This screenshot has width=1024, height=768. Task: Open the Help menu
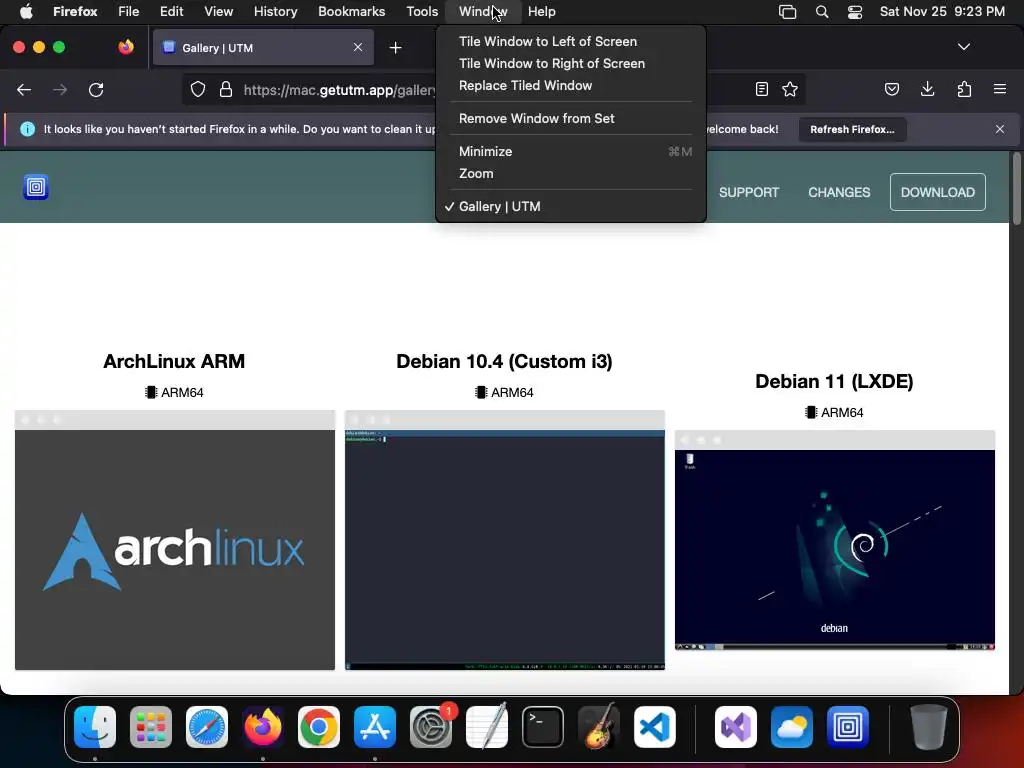541,12
